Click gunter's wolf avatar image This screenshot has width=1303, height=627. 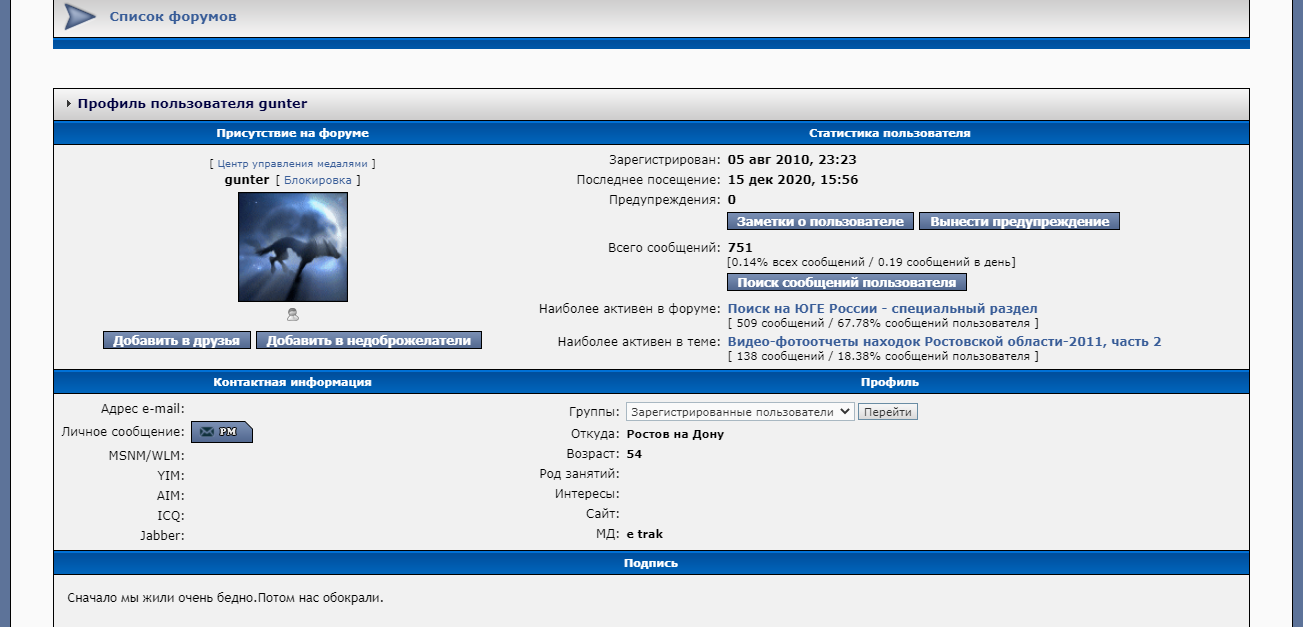click(x=292, y=246)
